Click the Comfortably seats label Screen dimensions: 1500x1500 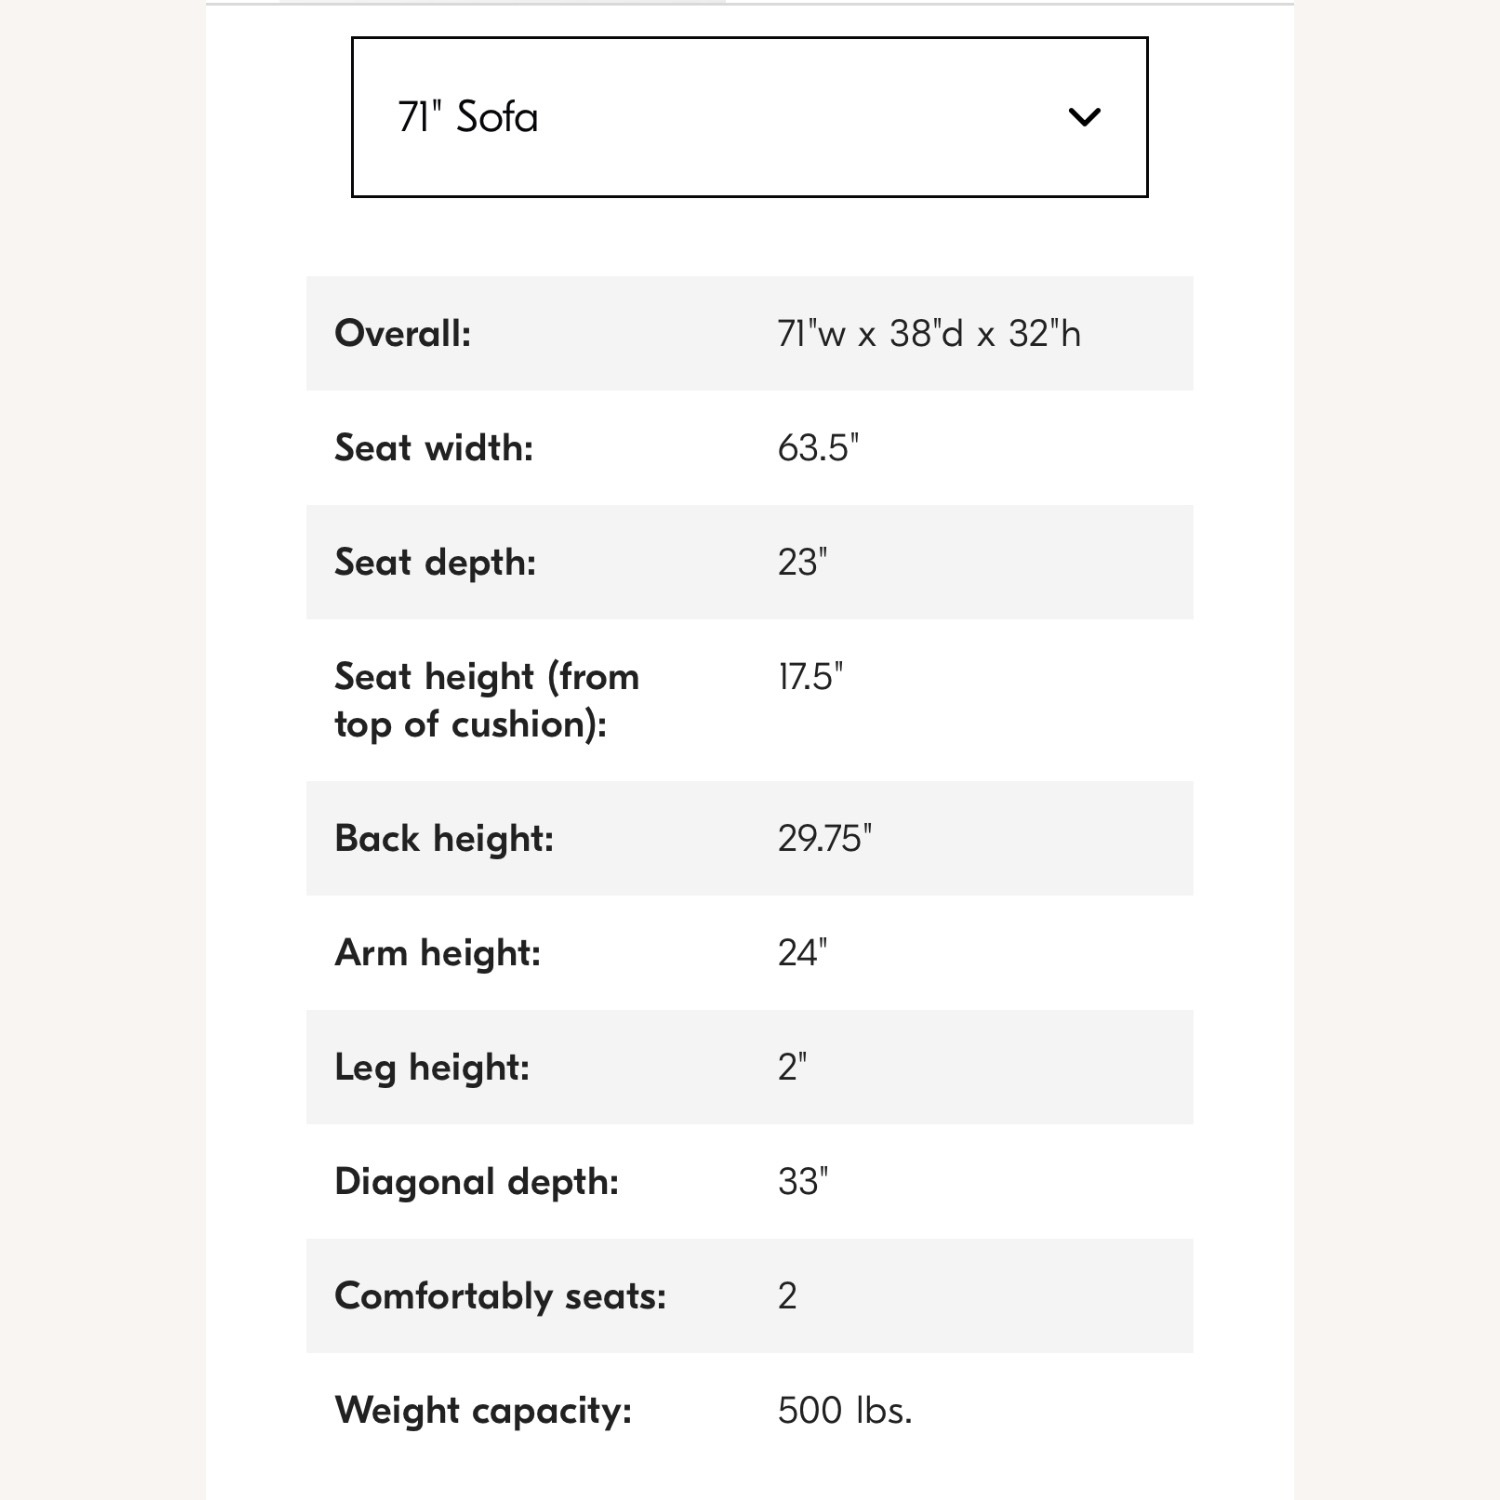[x=500, y=1296]
